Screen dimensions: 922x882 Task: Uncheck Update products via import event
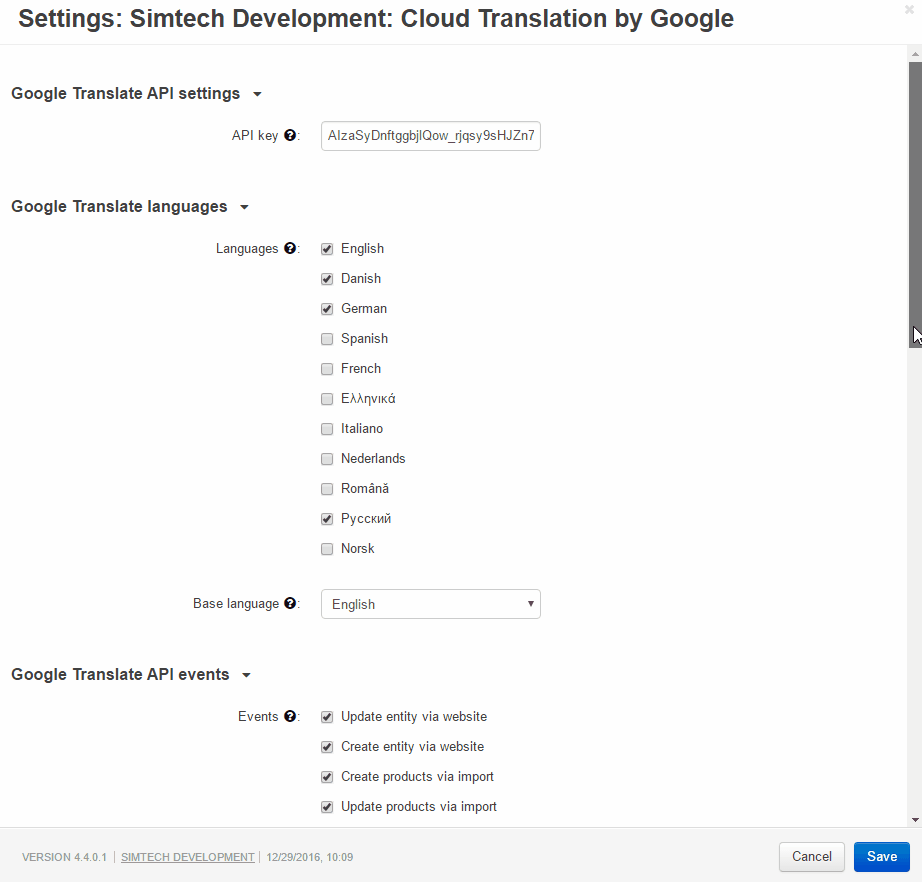(x=327, y=807)
